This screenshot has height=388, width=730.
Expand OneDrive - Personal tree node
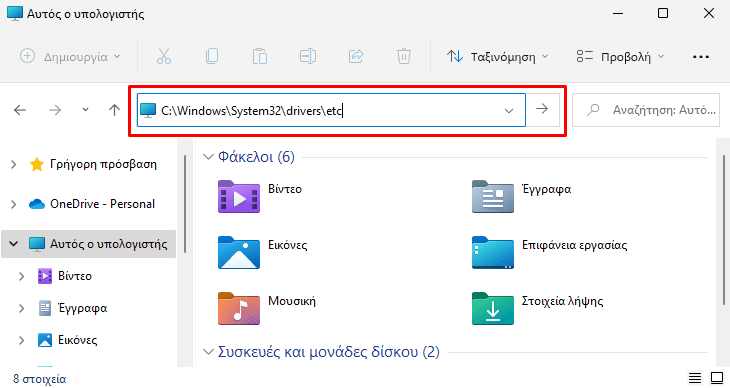(14, 204)
